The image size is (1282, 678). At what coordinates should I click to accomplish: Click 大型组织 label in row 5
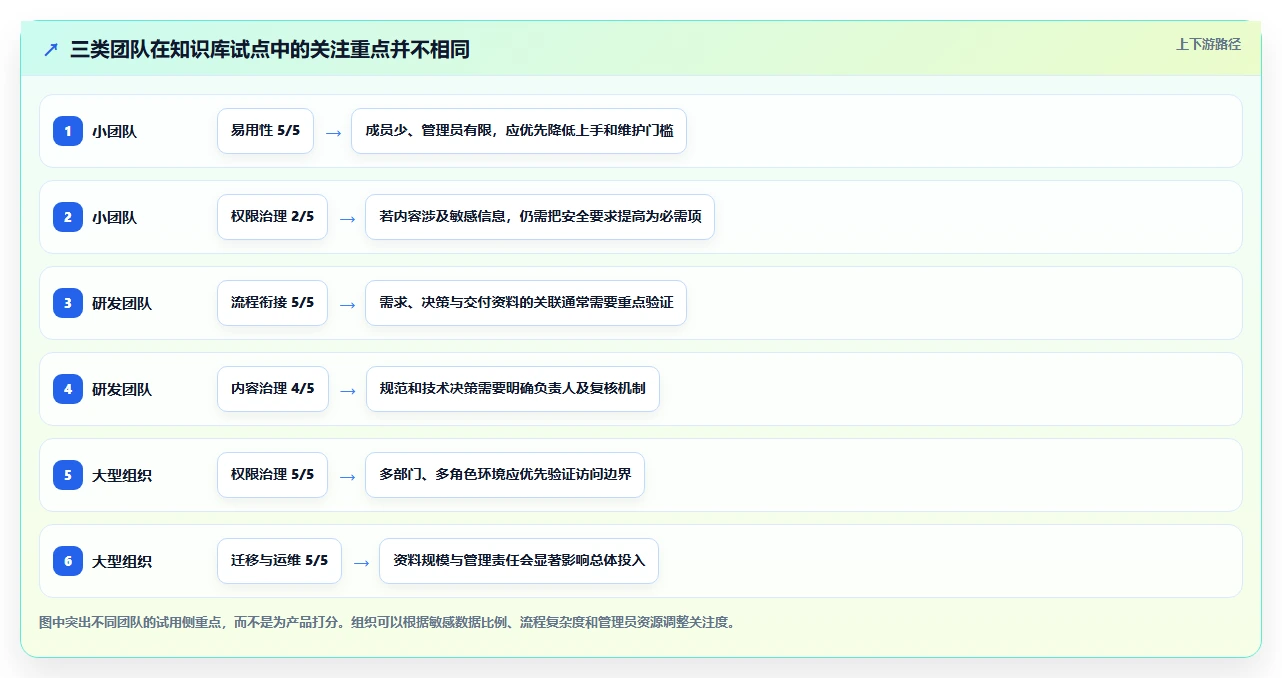click(x=122, y=475)
